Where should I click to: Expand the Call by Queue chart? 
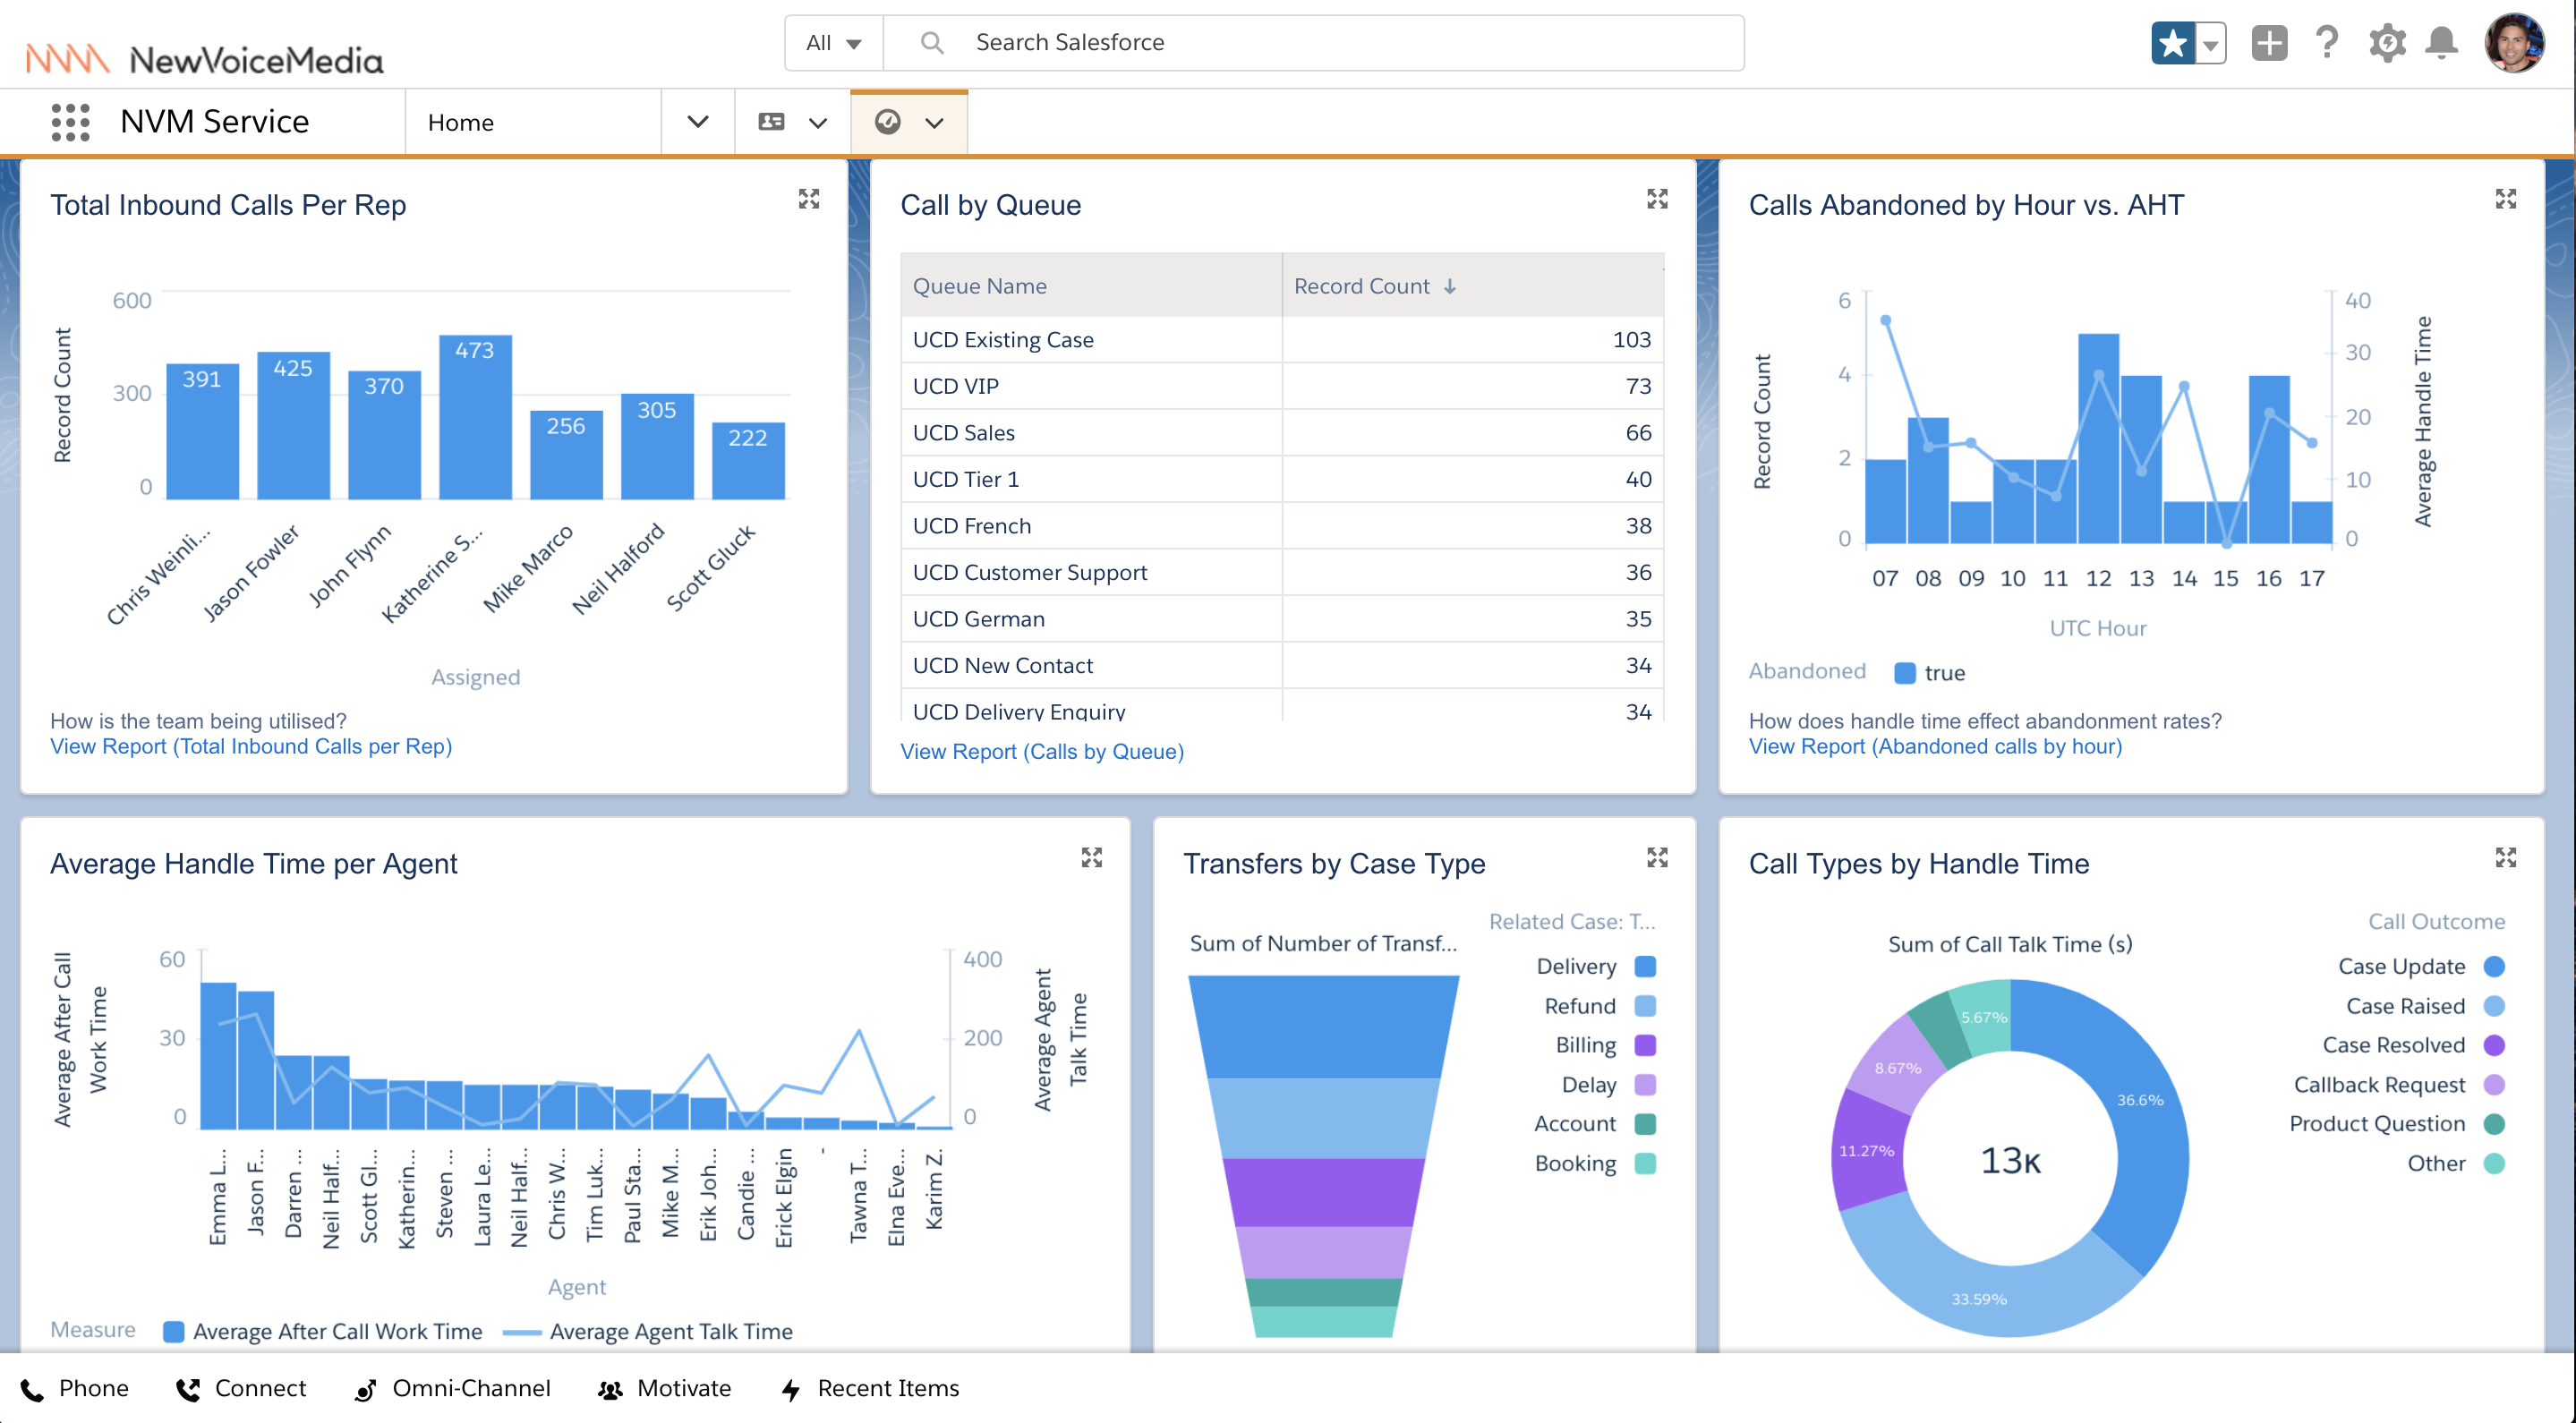1657,199
